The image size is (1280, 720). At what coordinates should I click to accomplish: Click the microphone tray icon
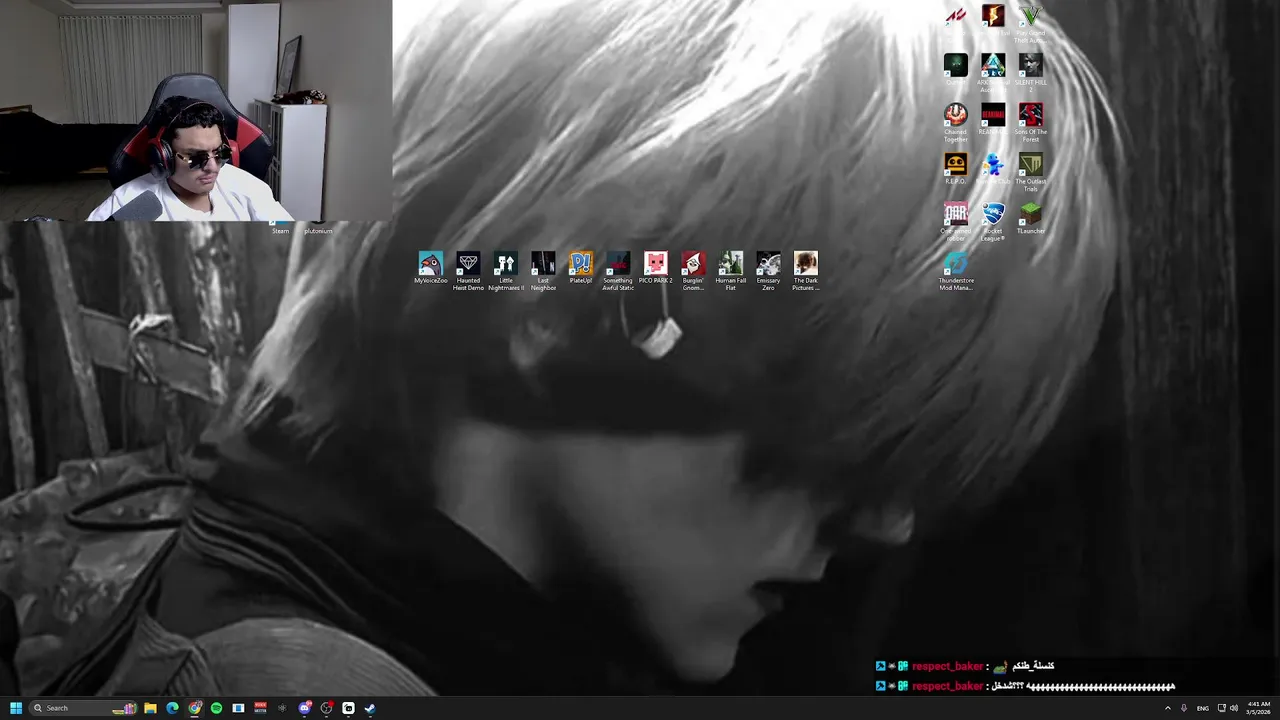(x=1184, y=708)
